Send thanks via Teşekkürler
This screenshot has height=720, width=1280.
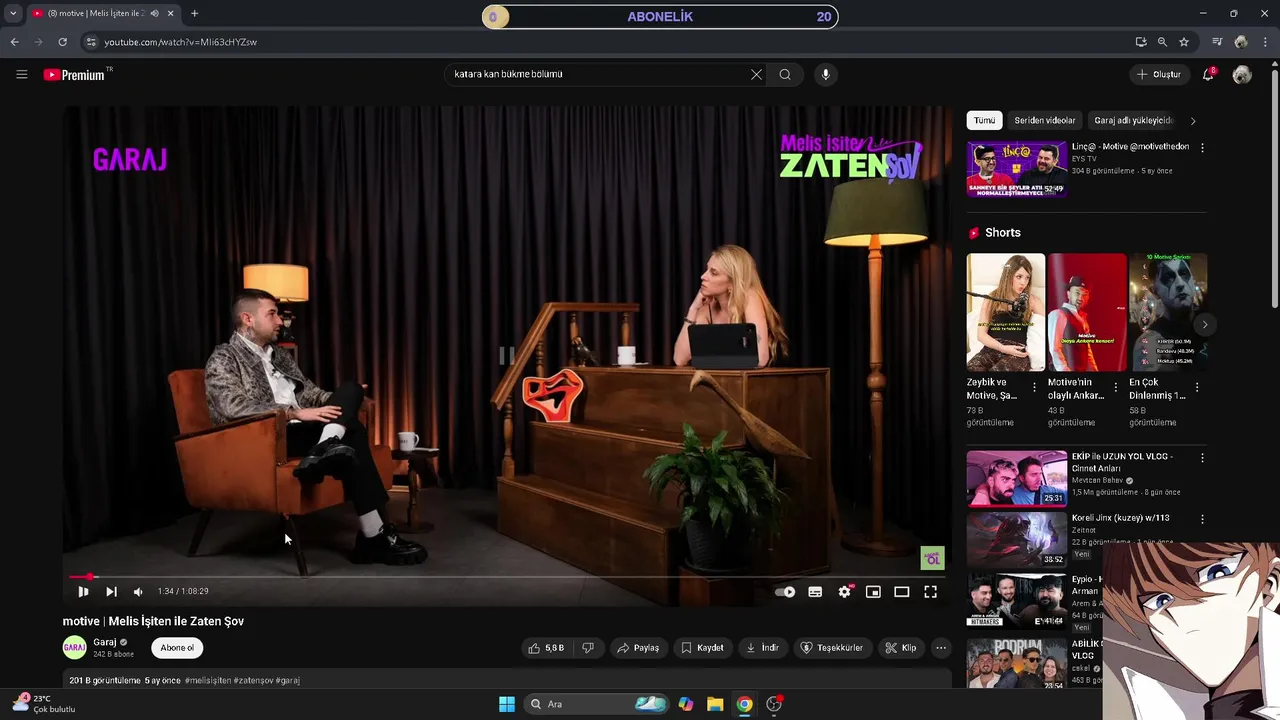point(831,648)
